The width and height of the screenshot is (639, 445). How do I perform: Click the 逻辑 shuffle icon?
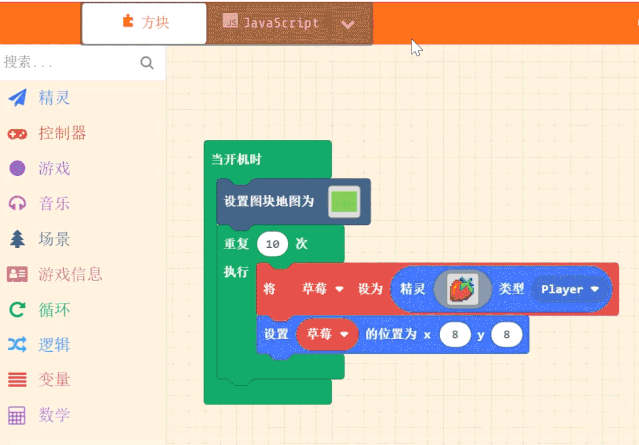pyautogui.click(x=17, y=345)
